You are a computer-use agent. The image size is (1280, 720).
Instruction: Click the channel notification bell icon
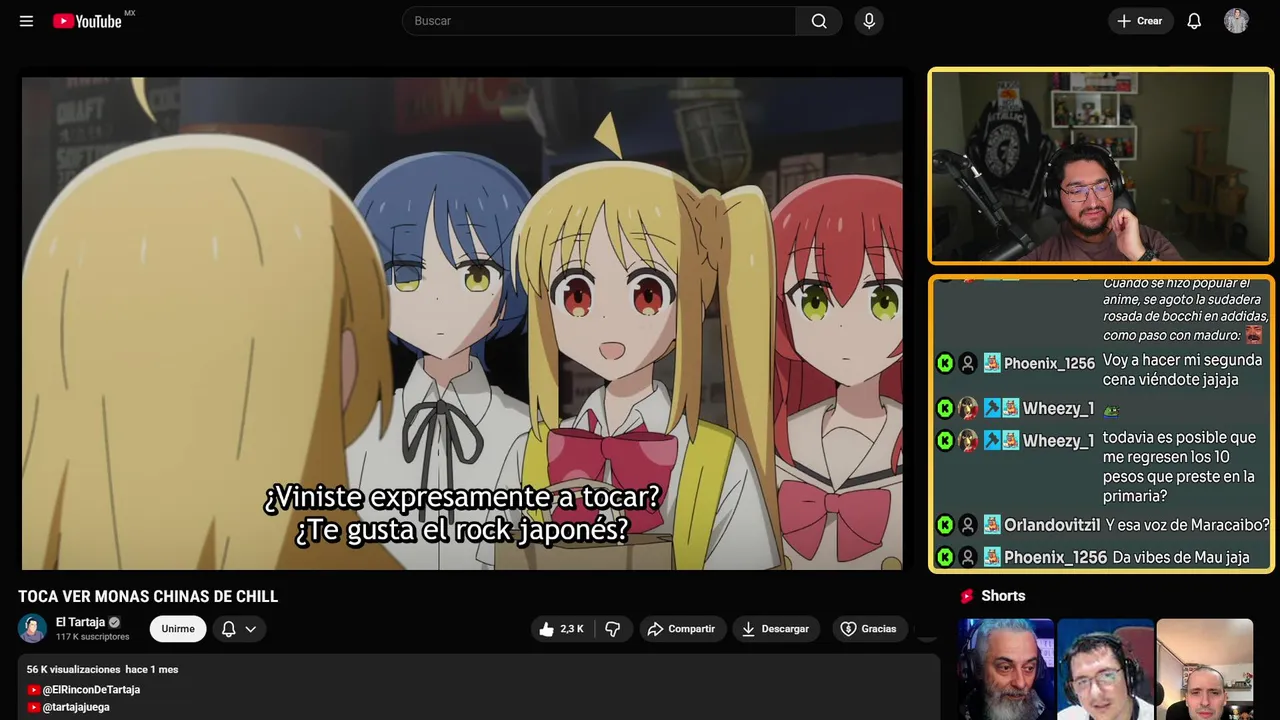(x=228, y=629)
